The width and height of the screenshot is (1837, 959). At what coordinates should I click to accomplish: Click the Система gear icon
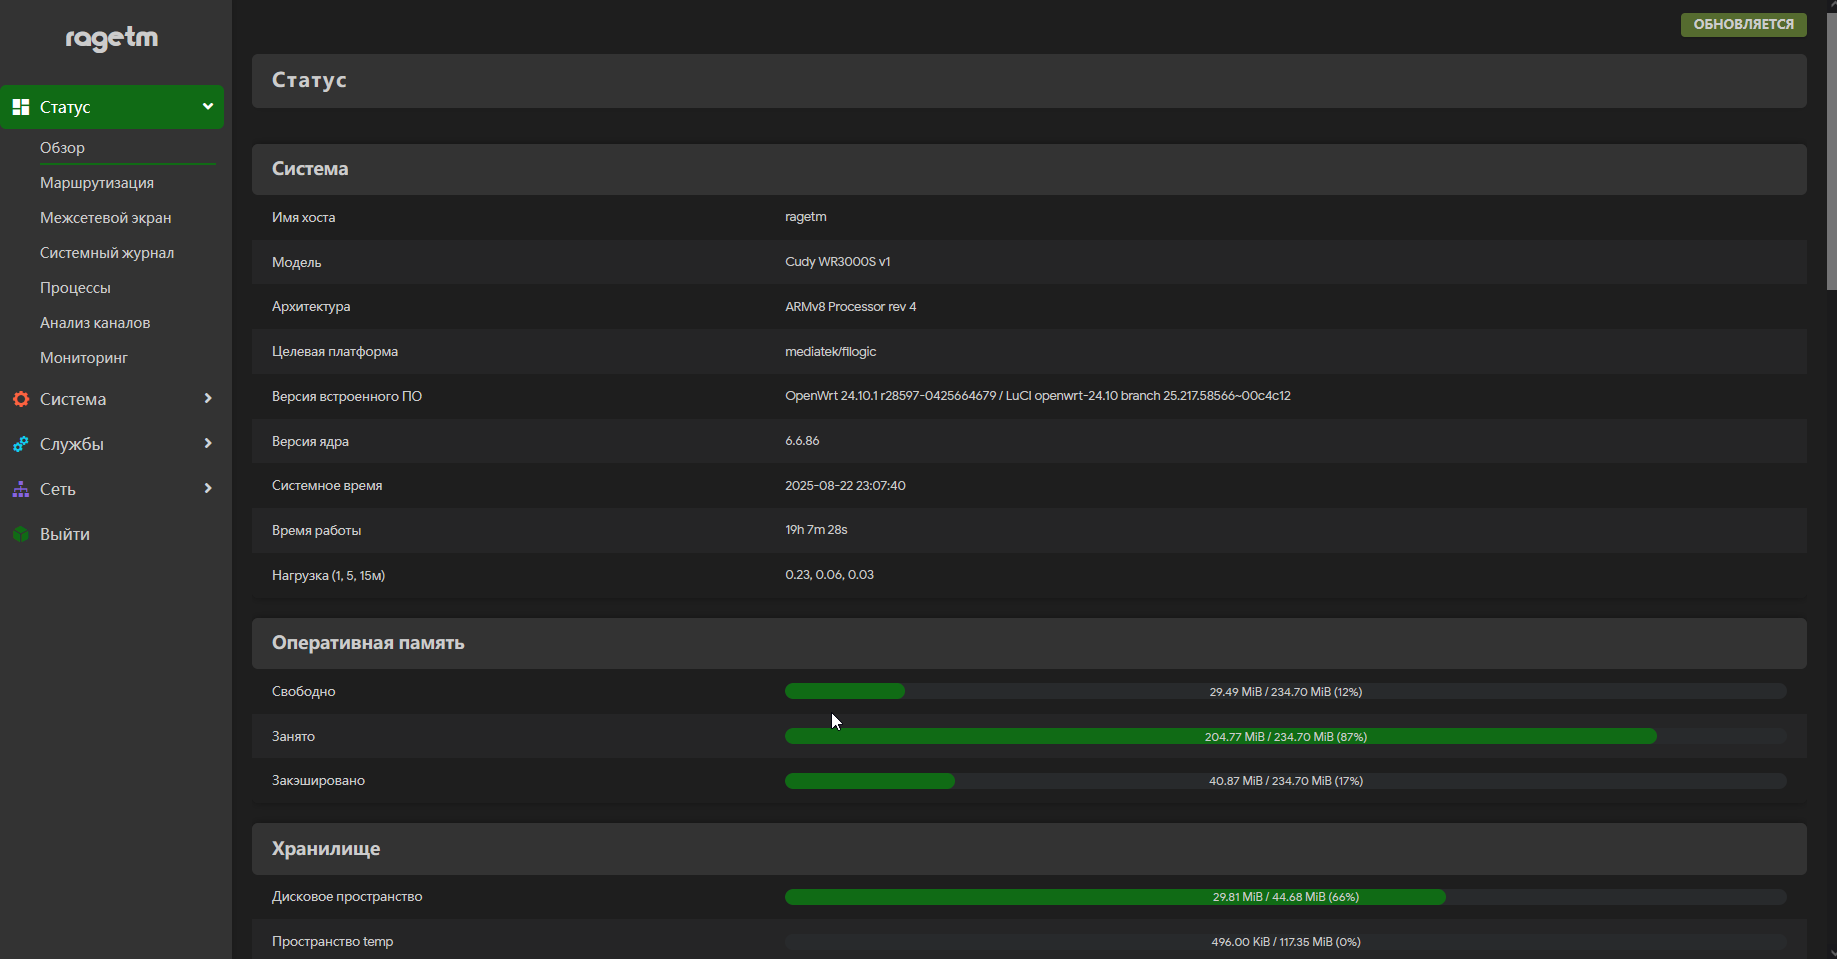tap(20, 399)
